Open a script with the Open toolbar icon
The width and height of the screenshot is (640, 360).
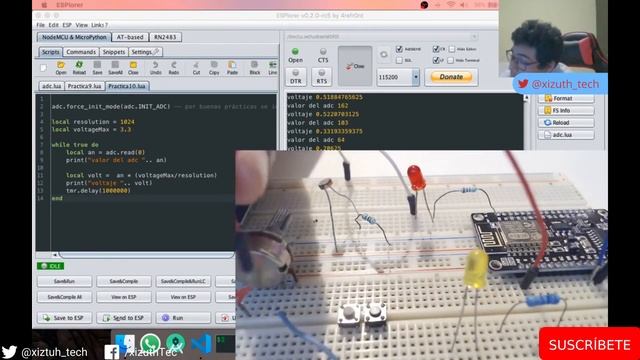click(x=61, y=68)
